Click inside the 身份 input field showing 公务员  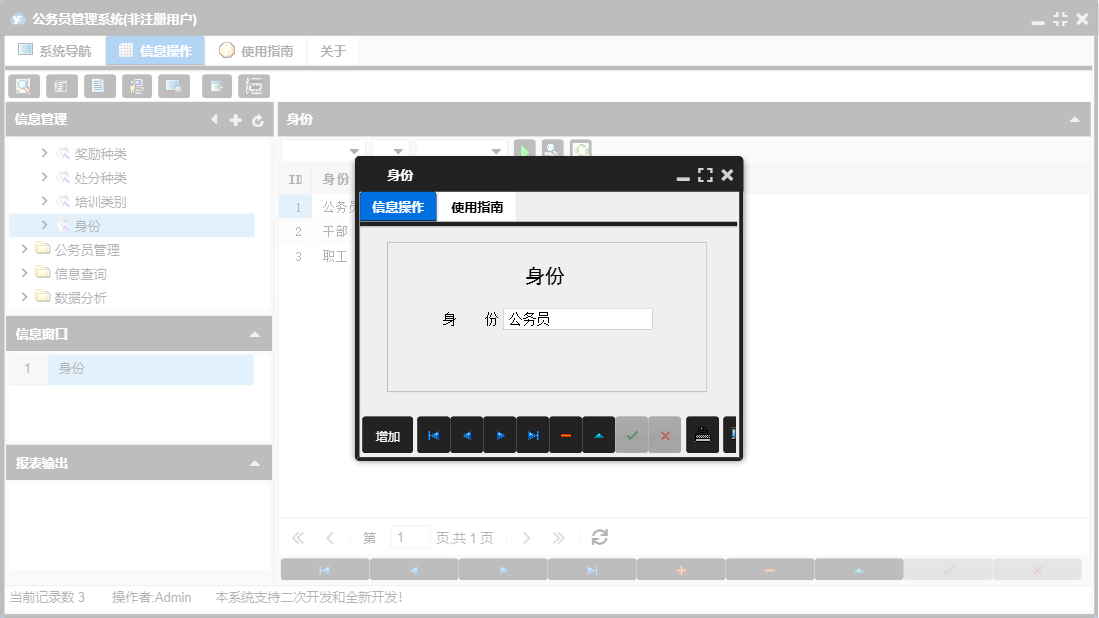point(577,318)
